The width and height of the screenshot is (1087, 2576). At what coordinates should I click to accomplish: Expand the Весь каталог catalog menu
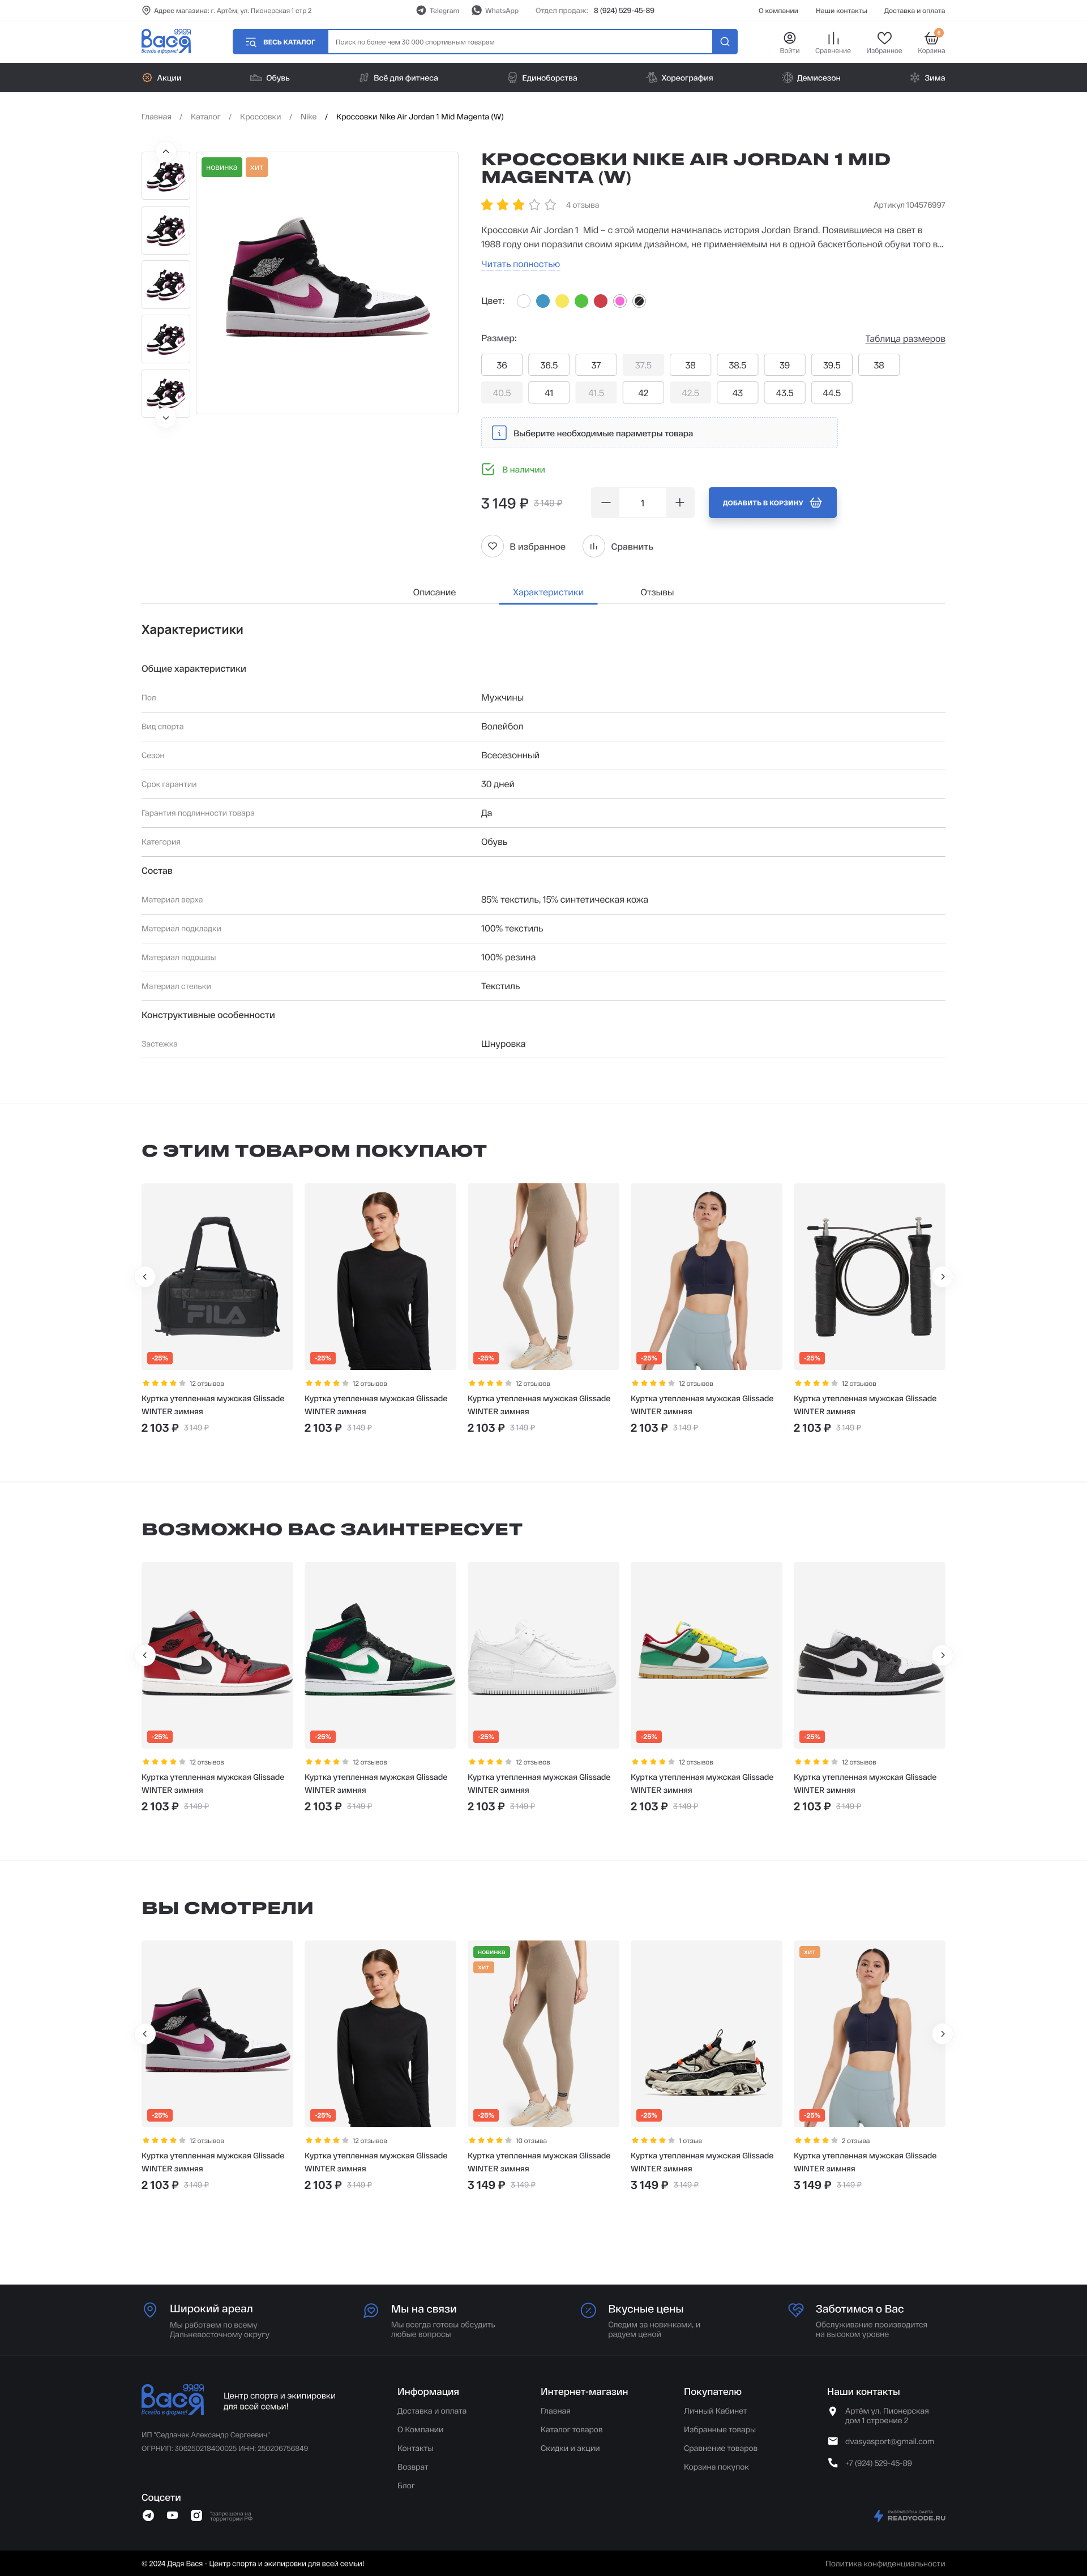(280, 42)
